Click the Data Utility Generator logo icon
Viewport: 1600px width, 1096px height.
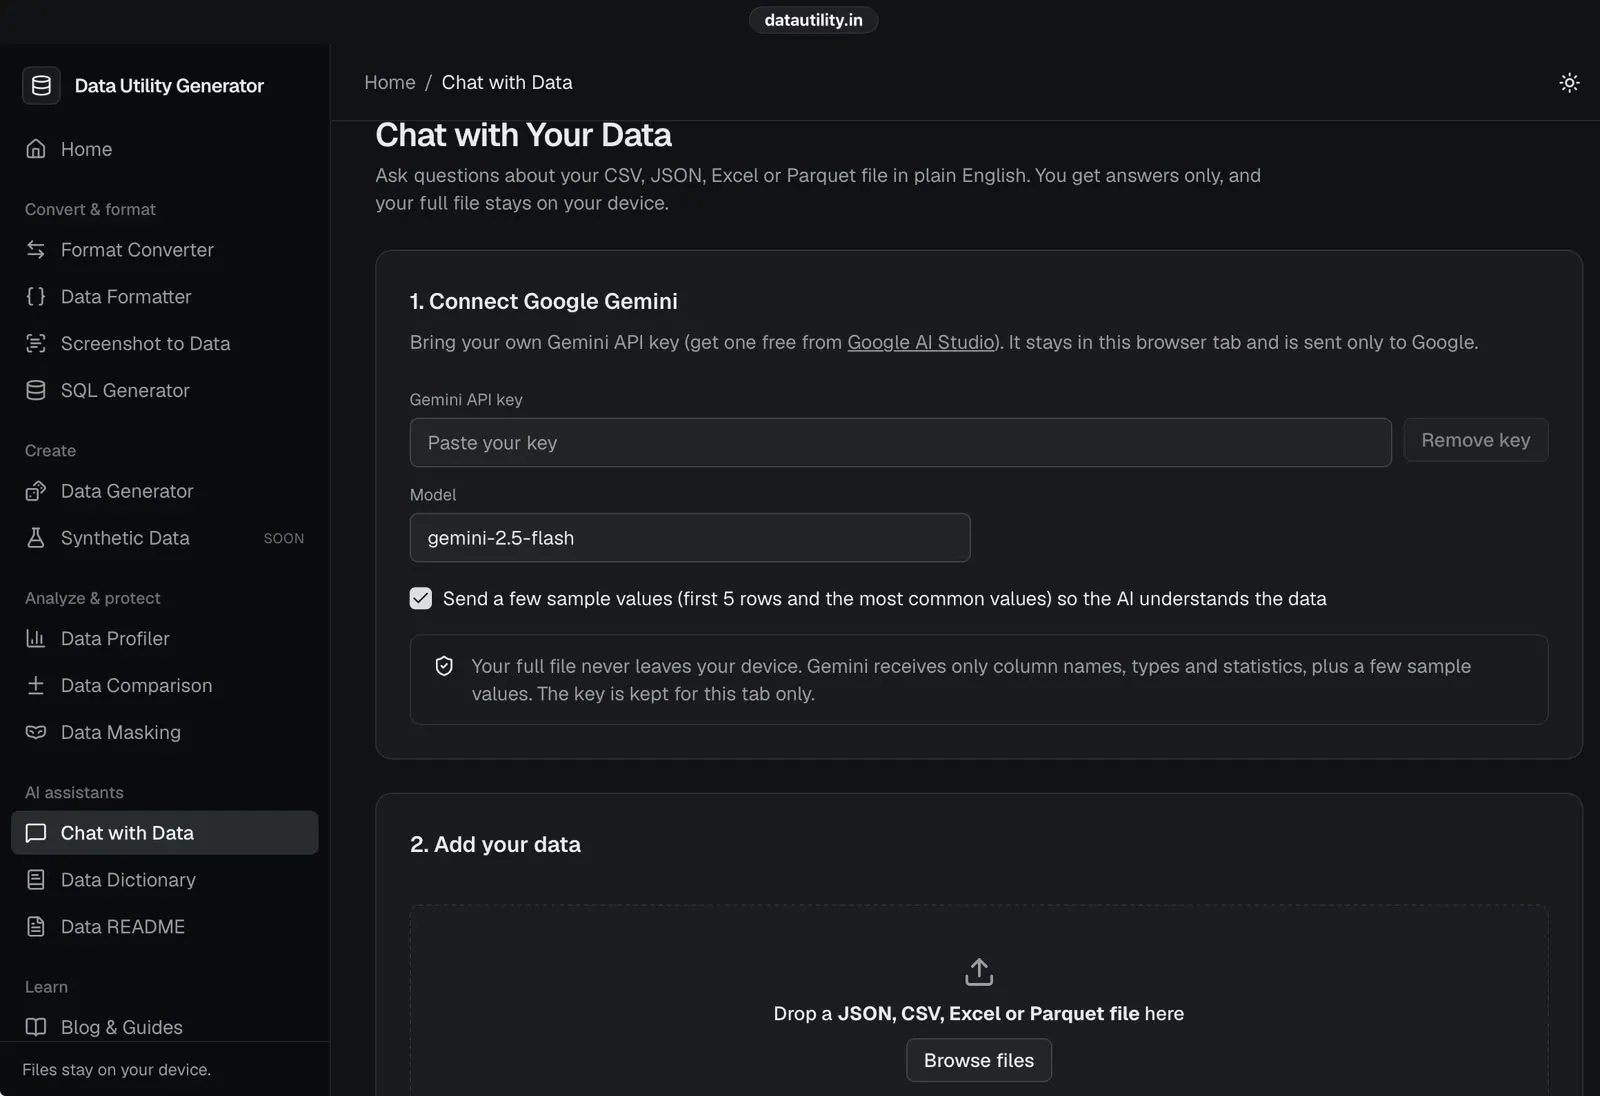click(41, 85)
